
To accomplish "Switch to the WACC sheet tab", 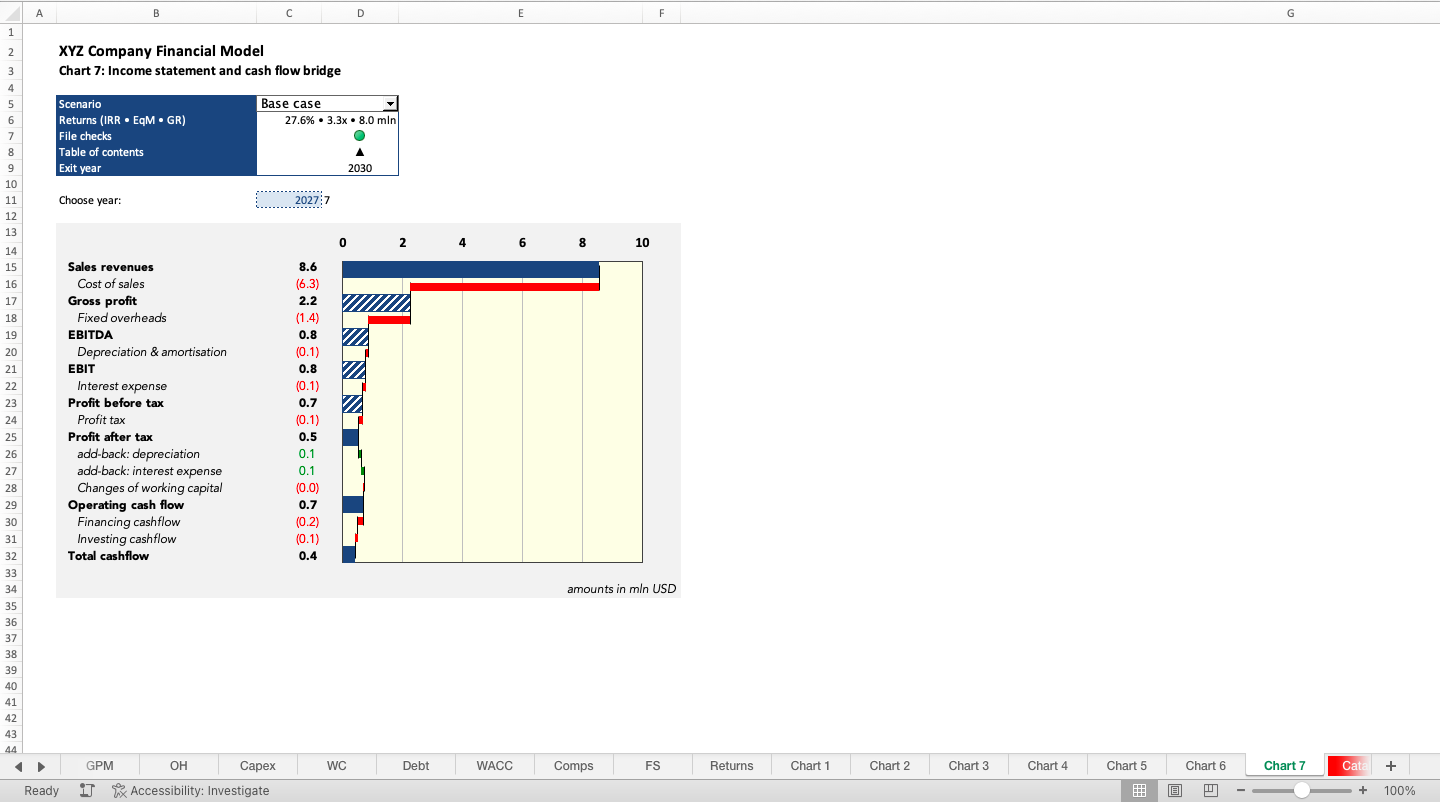I will (x=495, y=766).
